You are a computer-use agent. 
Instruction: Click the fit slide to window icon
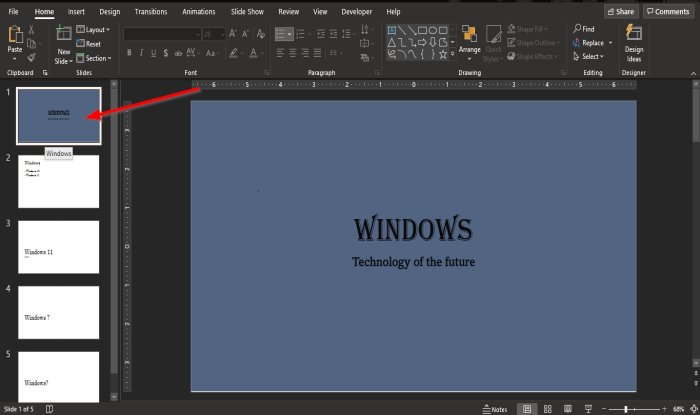[x=693, y=409]
